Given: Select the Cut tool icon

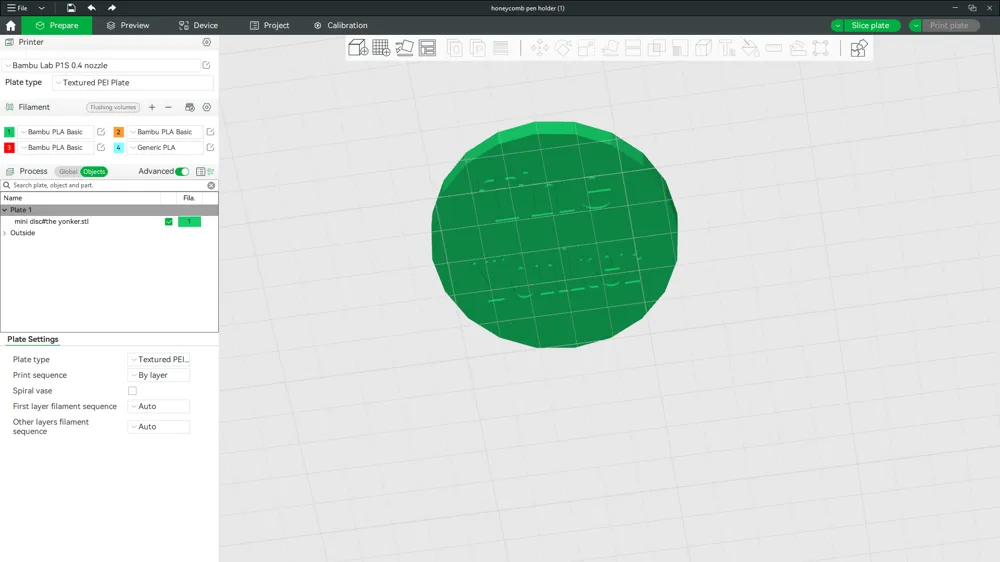Looking at the screenshot, I should pyautogui.click(x=633, y=48).
